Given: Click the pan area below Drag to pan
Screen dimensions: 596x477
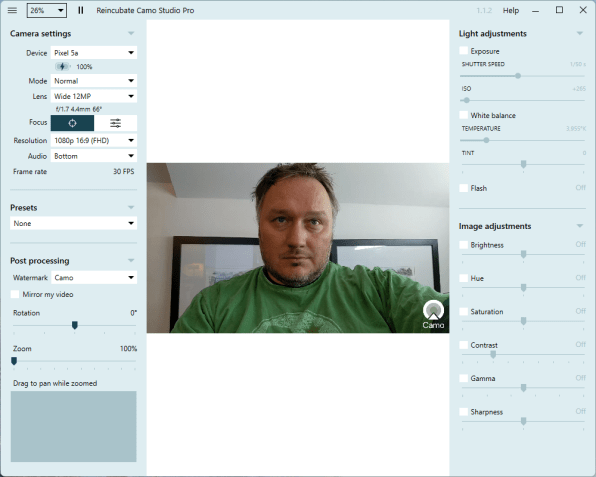Looking at the screenshot, I should 73,426.
